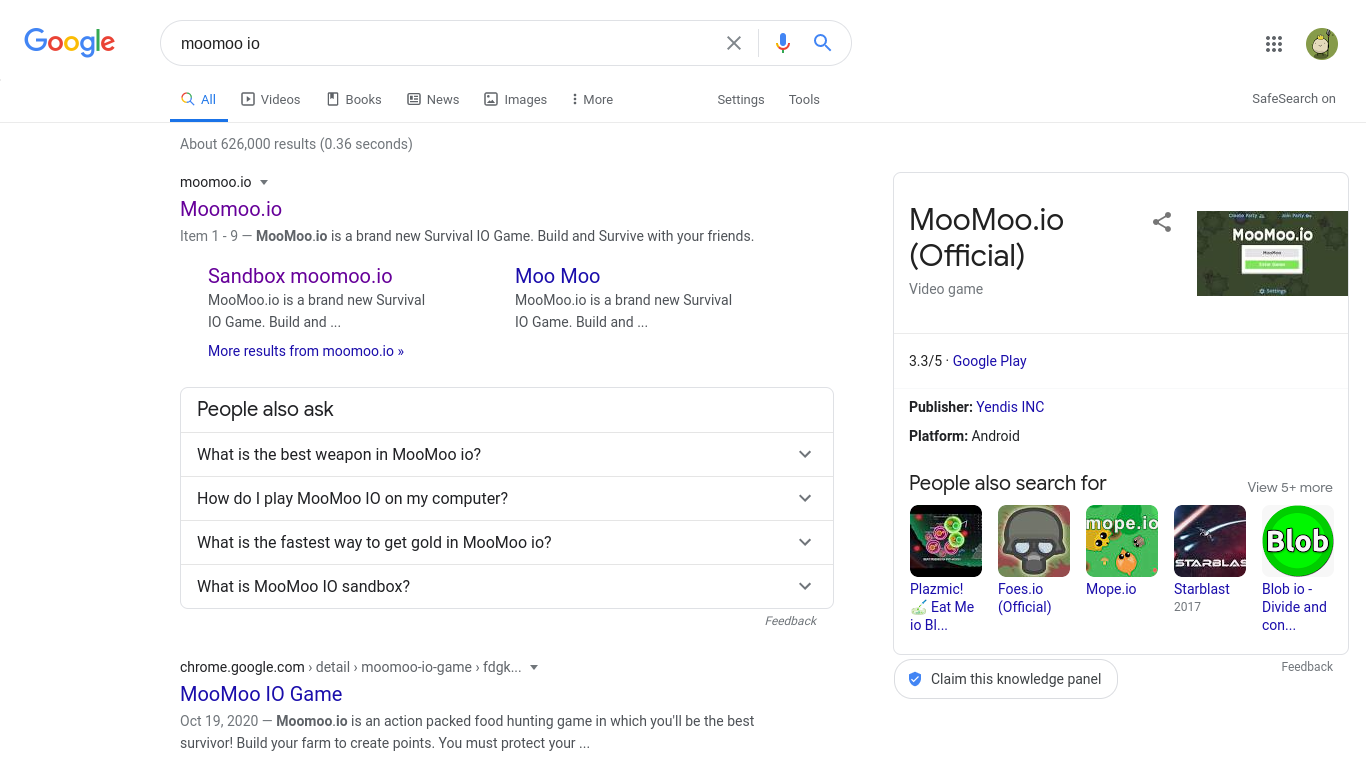Click the SafeSearch on label

point(1294,98)
